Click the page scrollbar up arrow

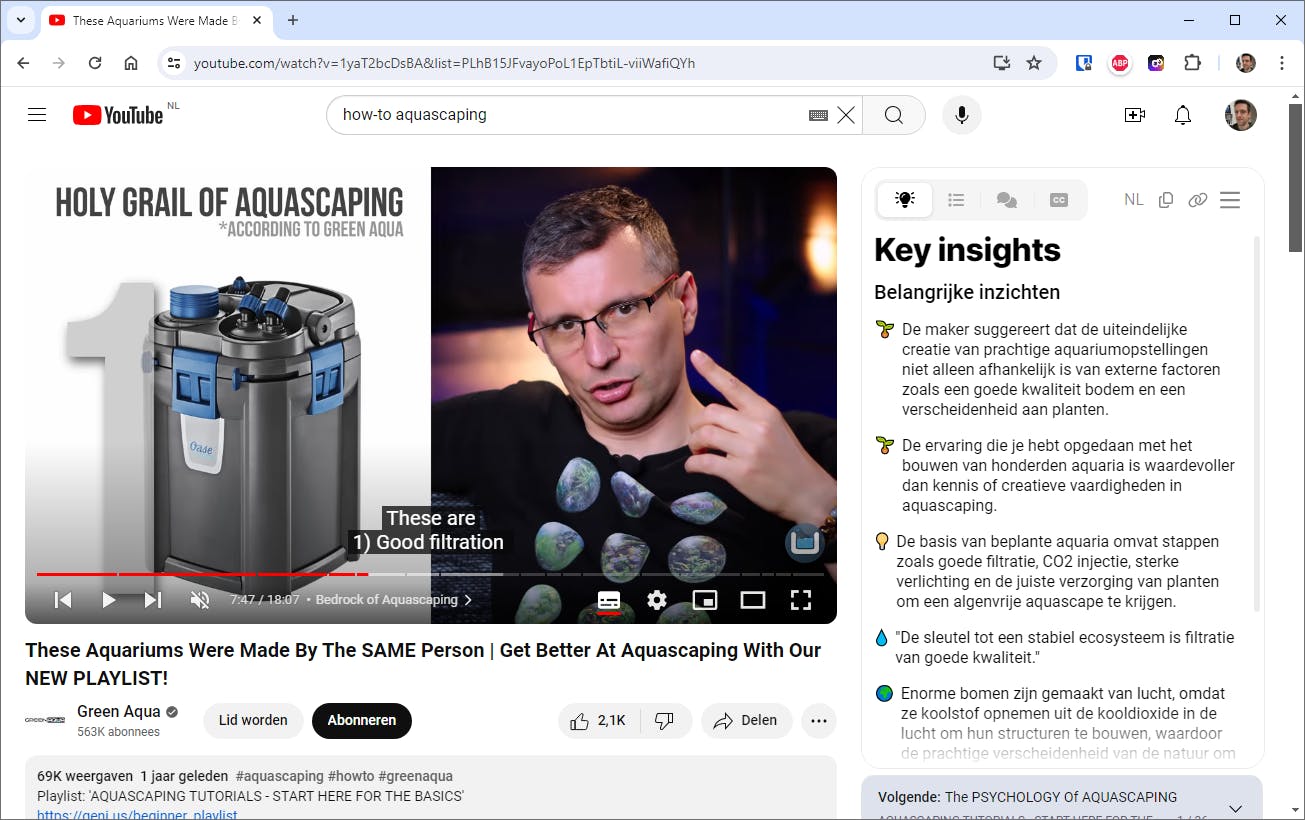[x=1296, y=95]
